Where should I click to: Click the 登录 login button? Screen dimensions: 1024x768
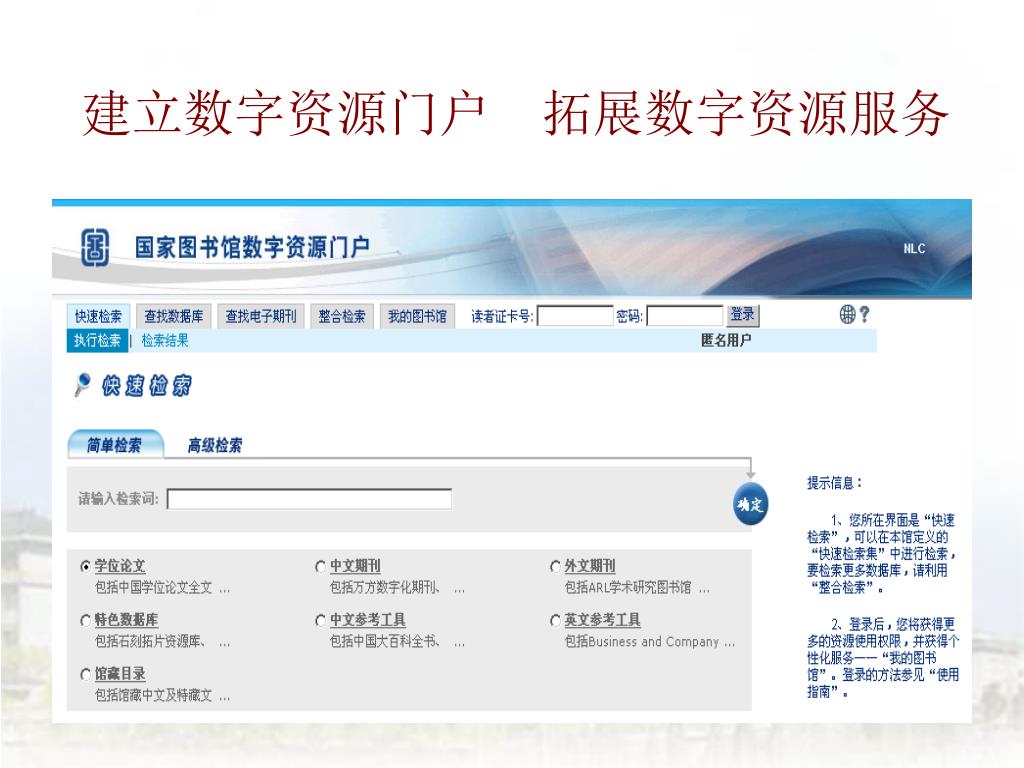pos(743,315)
